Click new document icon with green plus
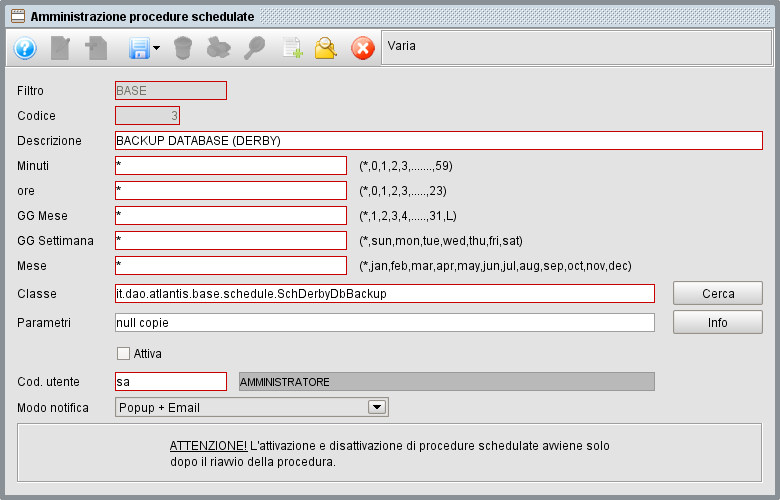Viewport: 780px width, 500px height. [x=291, y=47]
